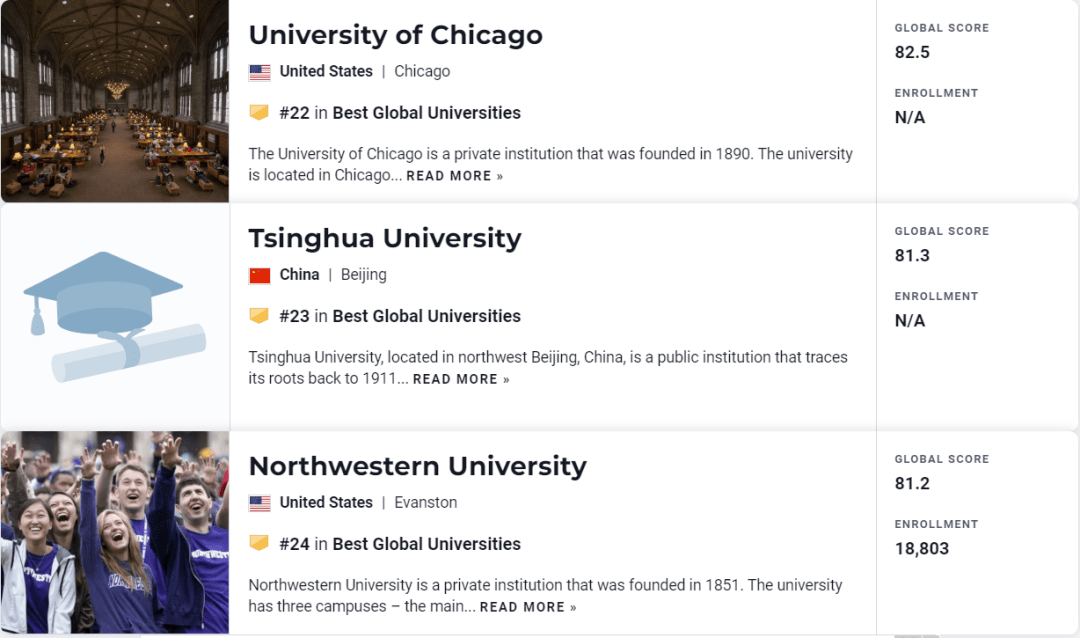Screen dimensions: 1080x638
Task: Click READ MORE under Northwestern's description
Action: (x=521, y=606)
